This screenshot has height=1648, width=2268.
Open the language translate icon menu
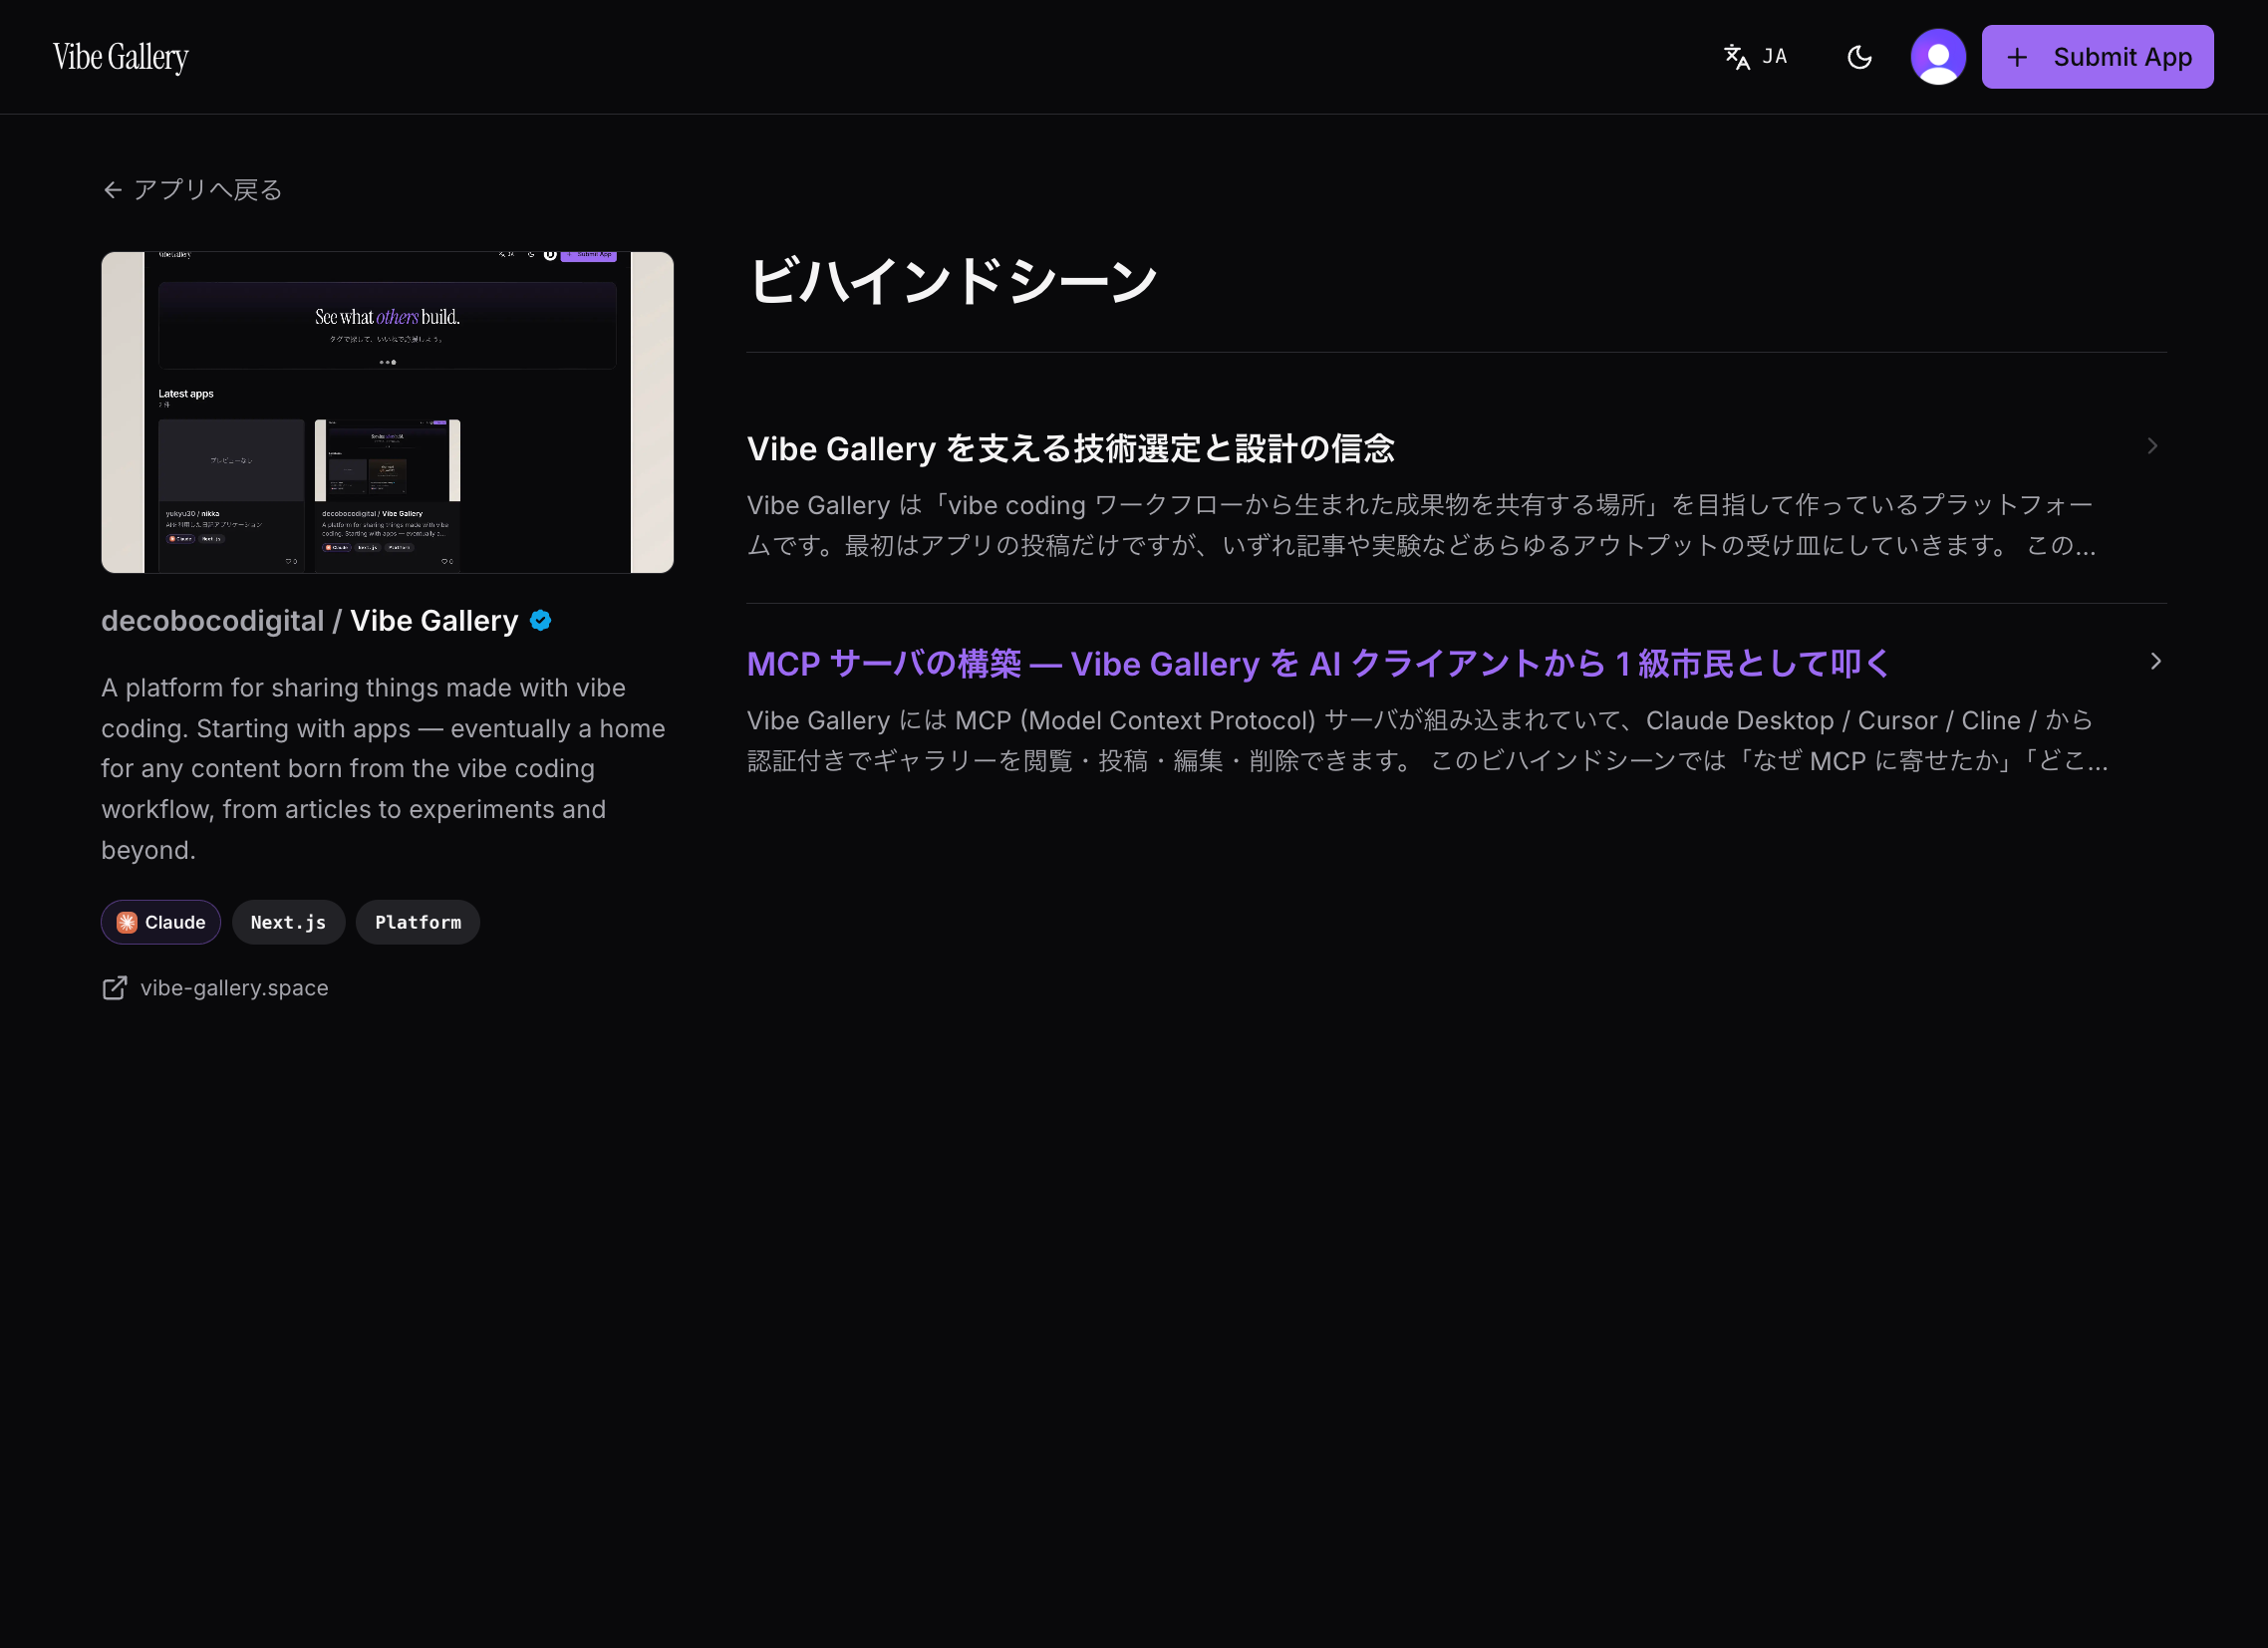[1737, 57]
